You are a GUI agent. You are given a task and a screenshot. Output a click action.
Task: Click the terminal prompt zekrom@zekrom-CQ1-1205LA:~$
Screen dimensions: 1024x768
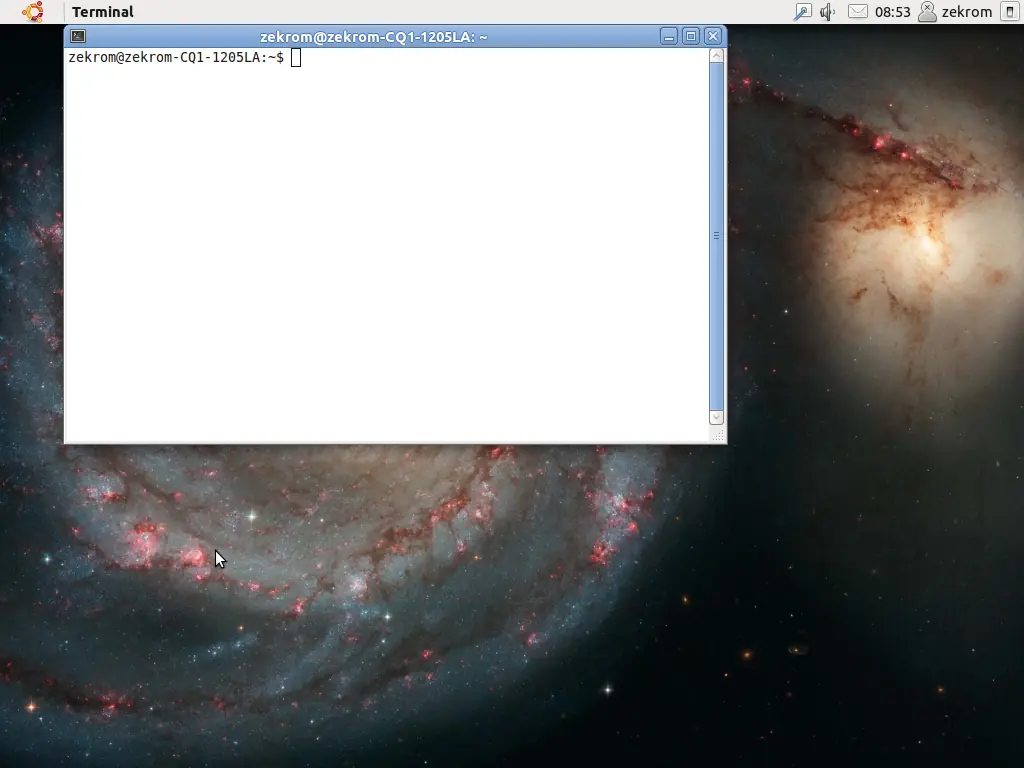pos(176,57)
